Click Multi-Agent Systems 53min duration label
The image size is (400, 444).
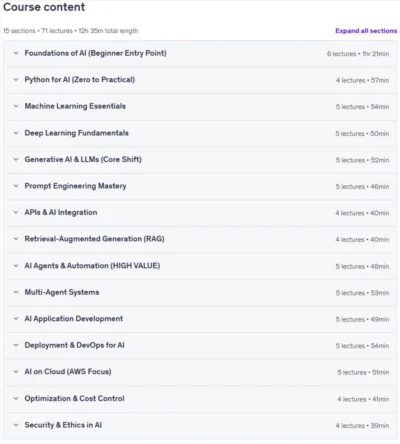380,293
